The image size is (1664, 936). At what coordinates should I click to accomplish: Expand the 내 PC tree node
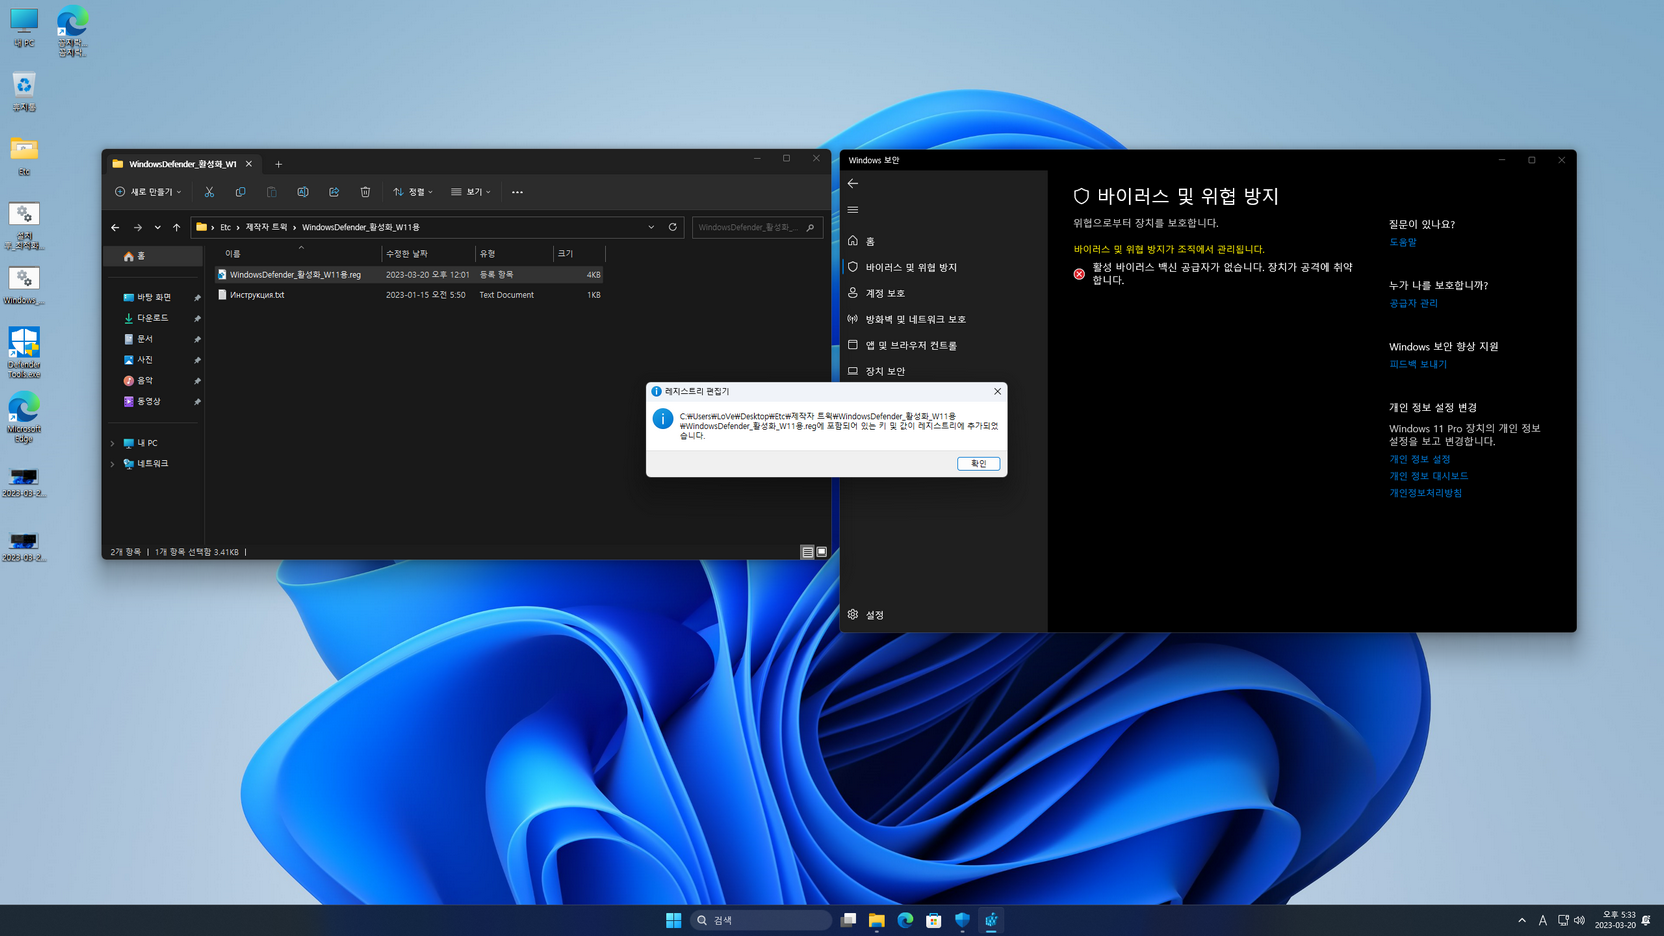tap(113, 443)
